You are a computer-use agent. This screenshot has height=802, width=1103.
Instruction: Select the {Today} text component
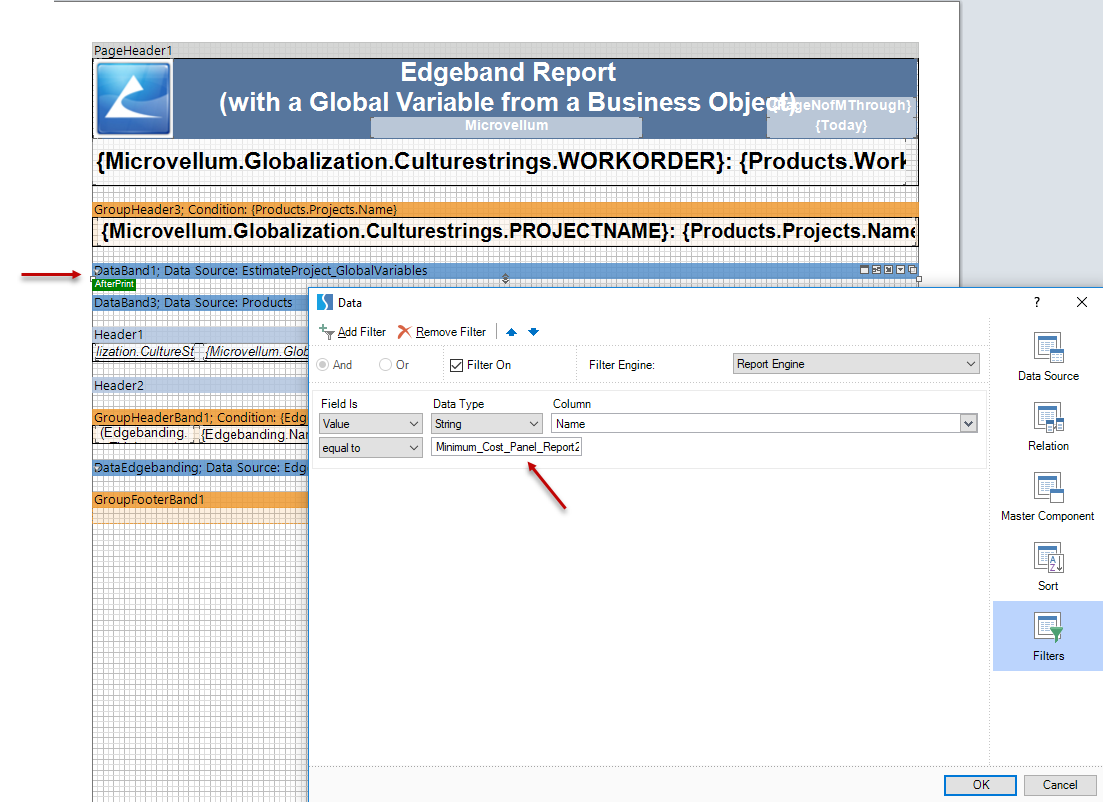pos(841,126)
